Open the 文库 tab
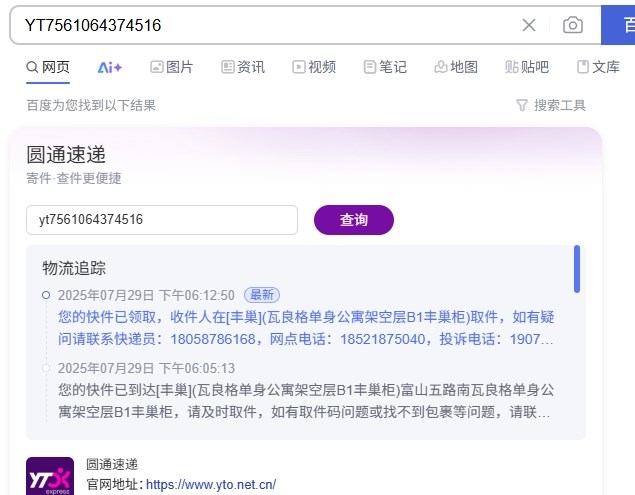Image resolution: width=635 pixels, height=495 pixels. (x=598, y=67)
